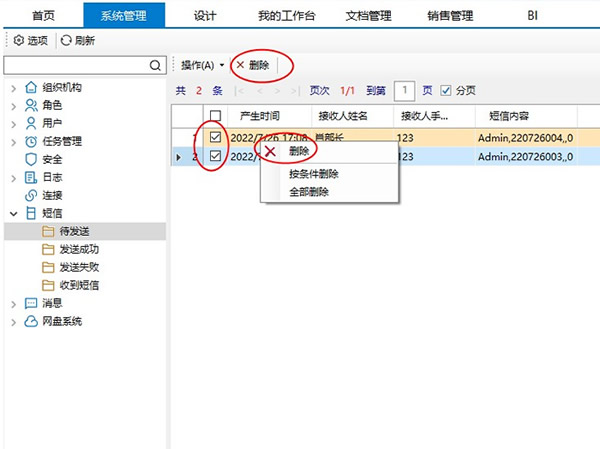This screenshot has height=449, width=600.
Task: Click the search magnifier icon in sidebar
Action: click(156, 66)
